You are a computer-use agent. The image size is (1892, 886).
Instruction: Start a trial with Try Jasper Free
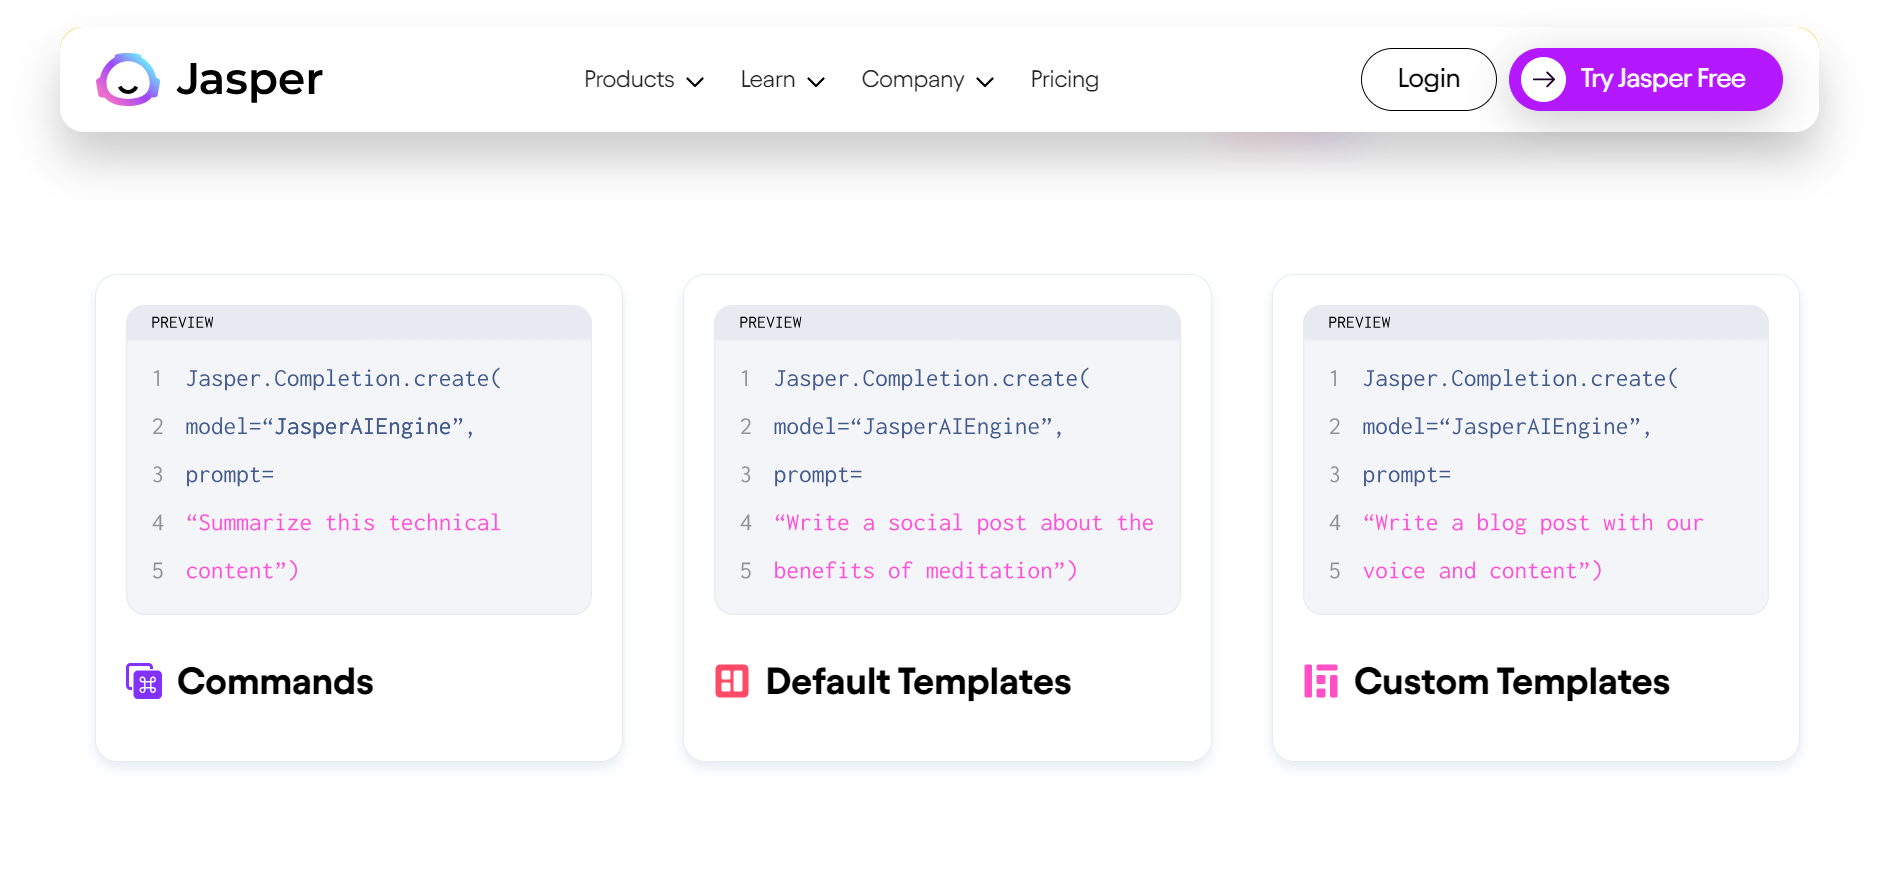coord(1645,79)
